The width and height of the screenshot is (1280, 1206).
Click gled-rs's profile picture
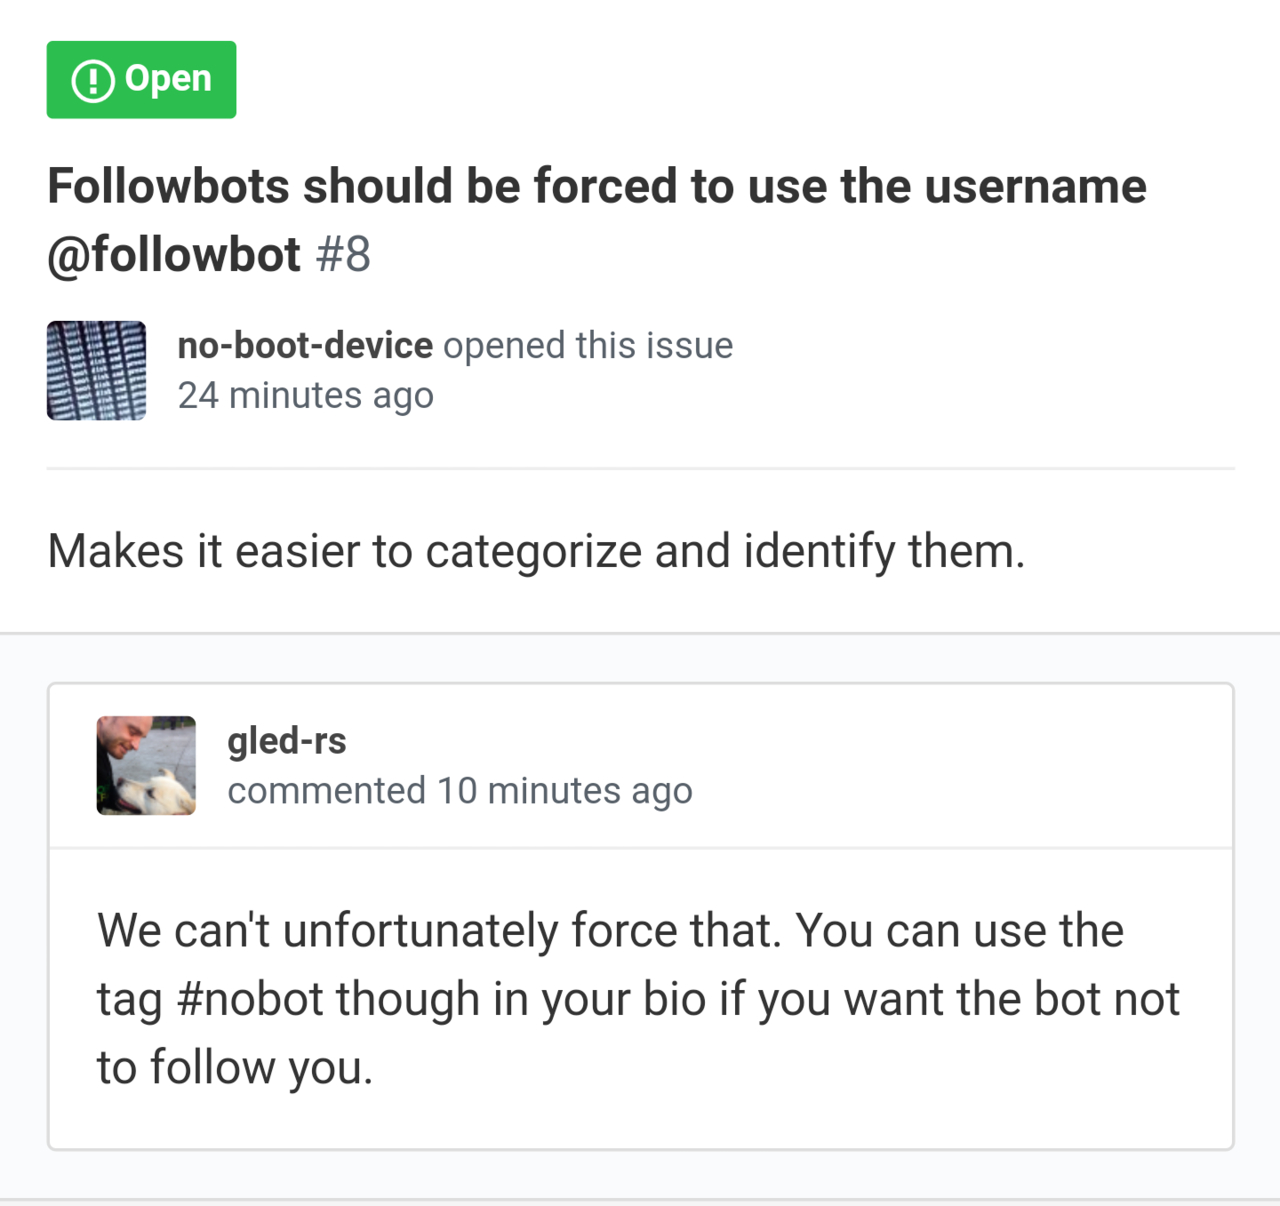click(x=146, y=766)
